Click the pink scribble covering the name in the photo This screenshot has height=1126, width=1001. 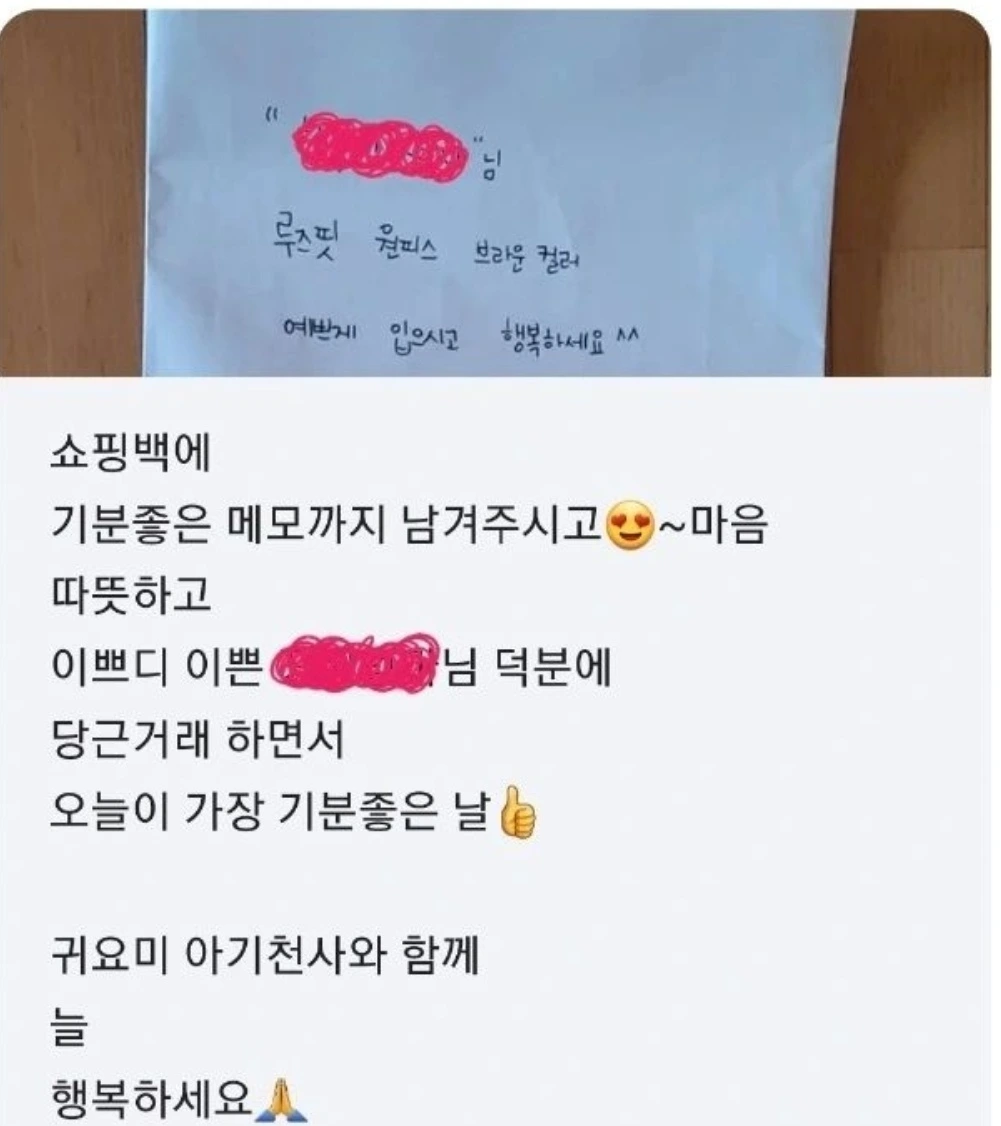click(381, 149)
